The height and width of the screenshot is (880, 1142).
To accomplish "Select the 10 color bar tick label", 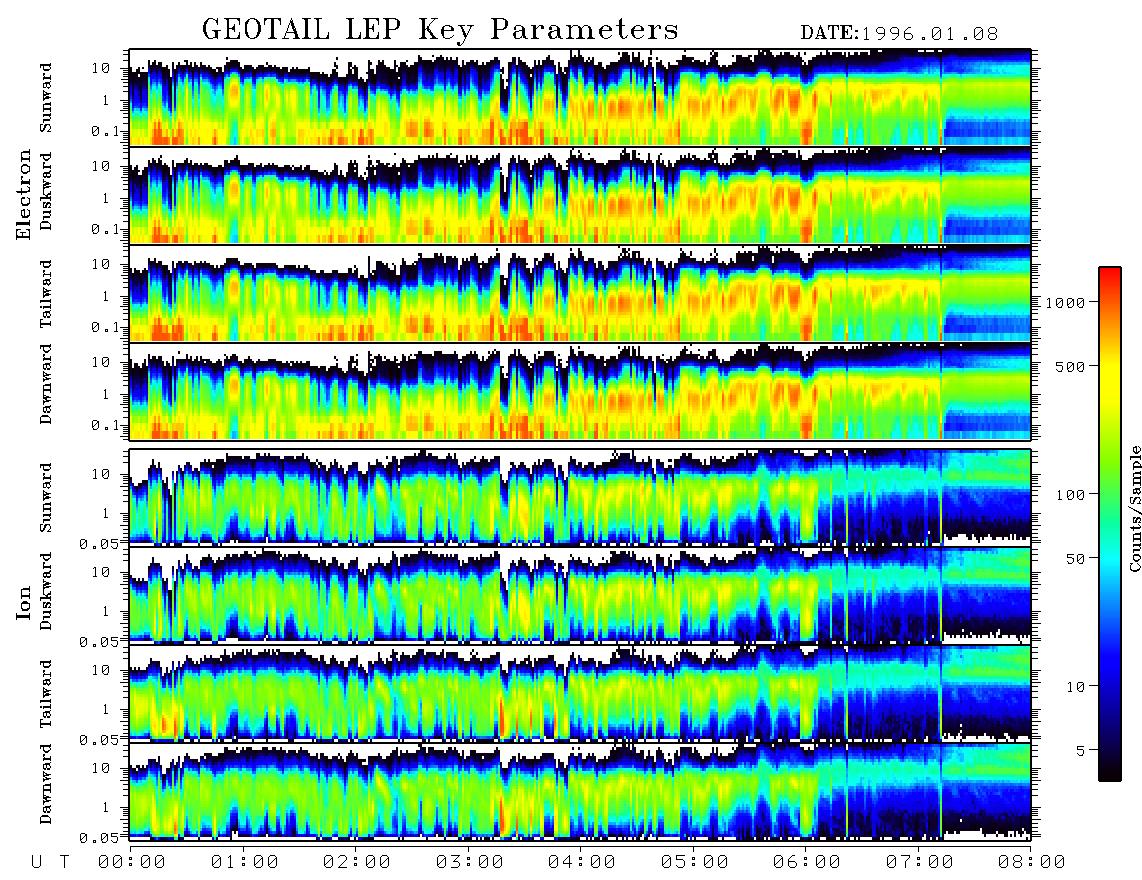I will [x=1076, y=686].
